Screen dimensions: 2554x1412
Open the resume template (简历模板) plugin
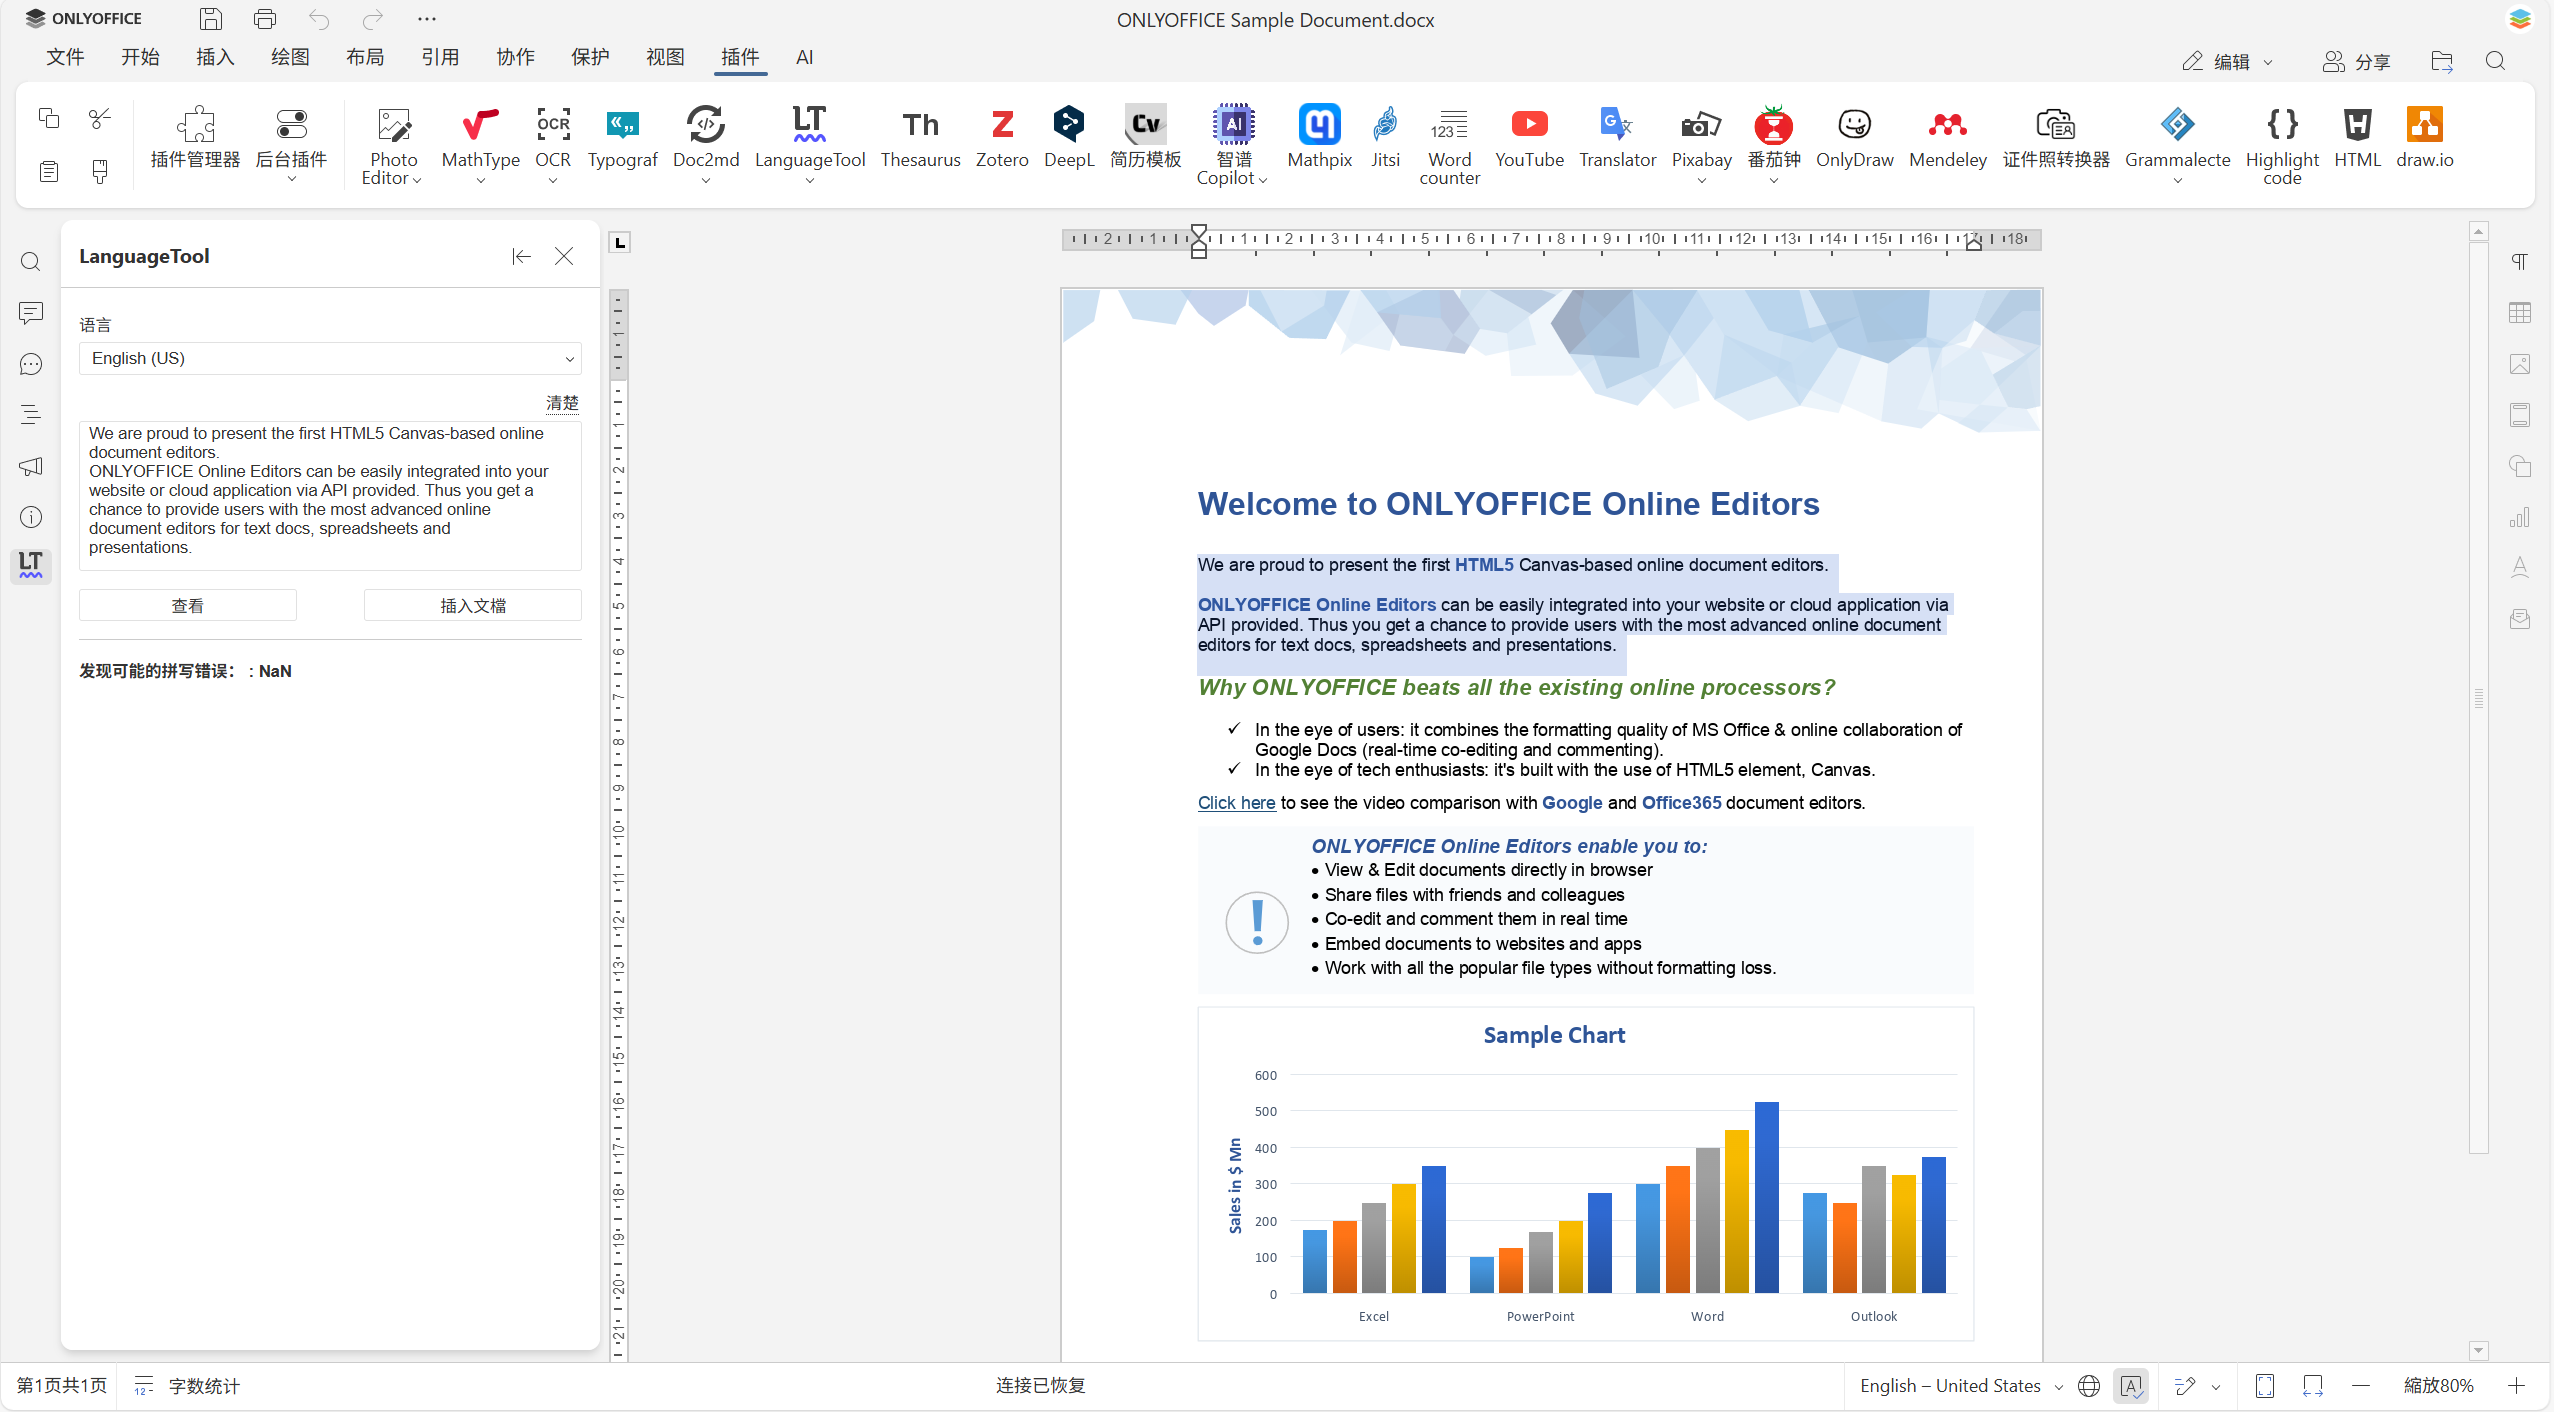click(x=1145, y=138)
